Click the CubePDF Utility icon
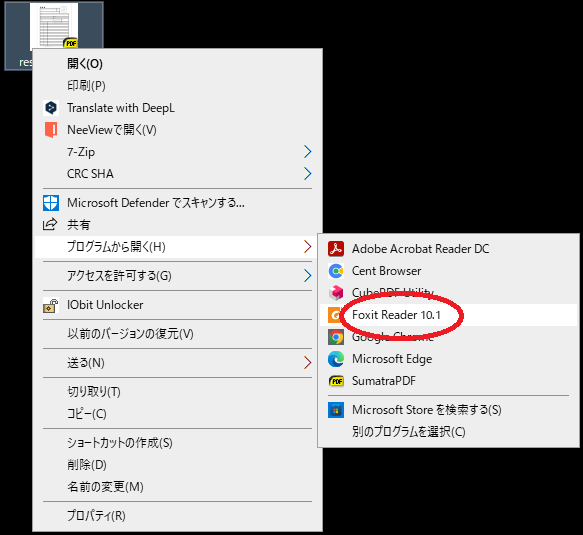 [x=336, y=293]
